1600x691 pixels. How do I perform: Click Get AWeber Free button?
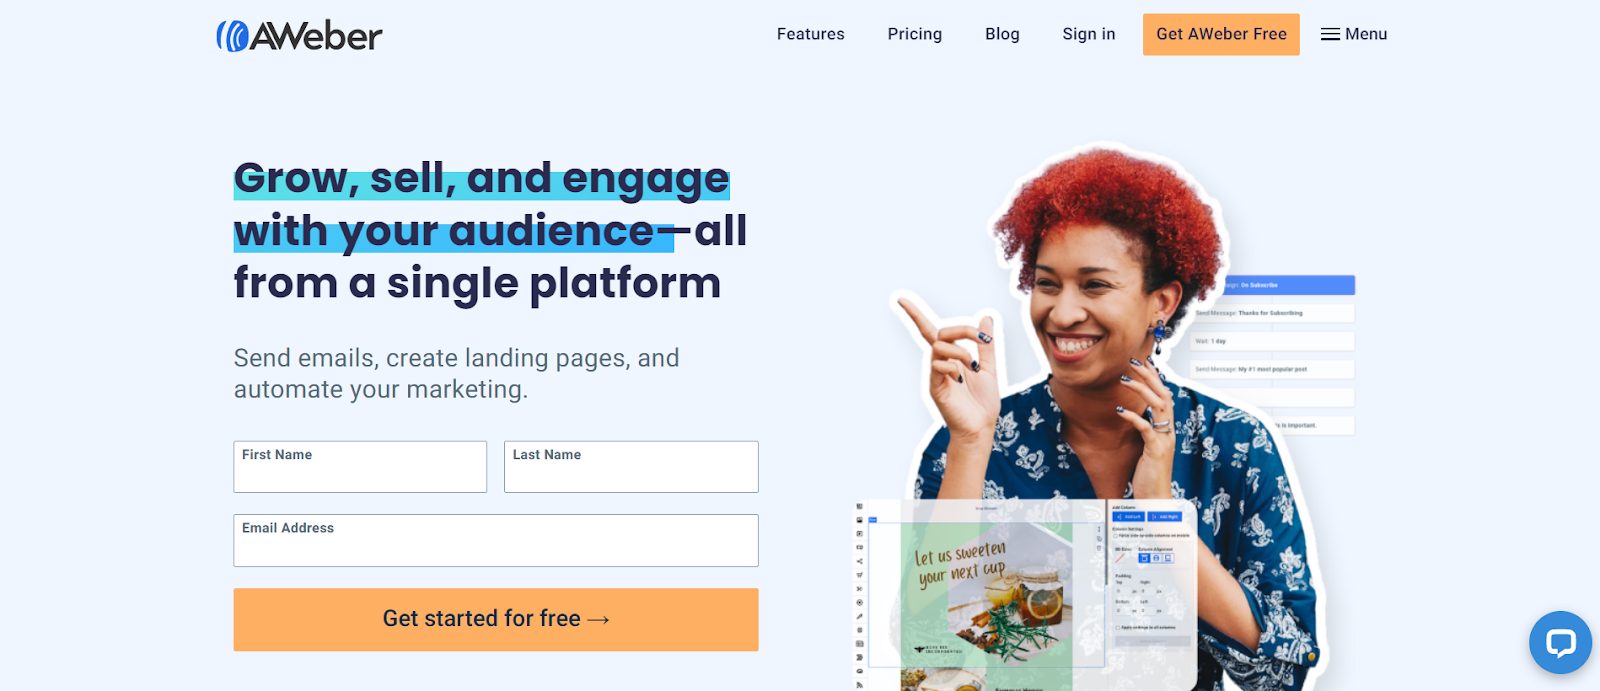click(x=1221, y=34)
